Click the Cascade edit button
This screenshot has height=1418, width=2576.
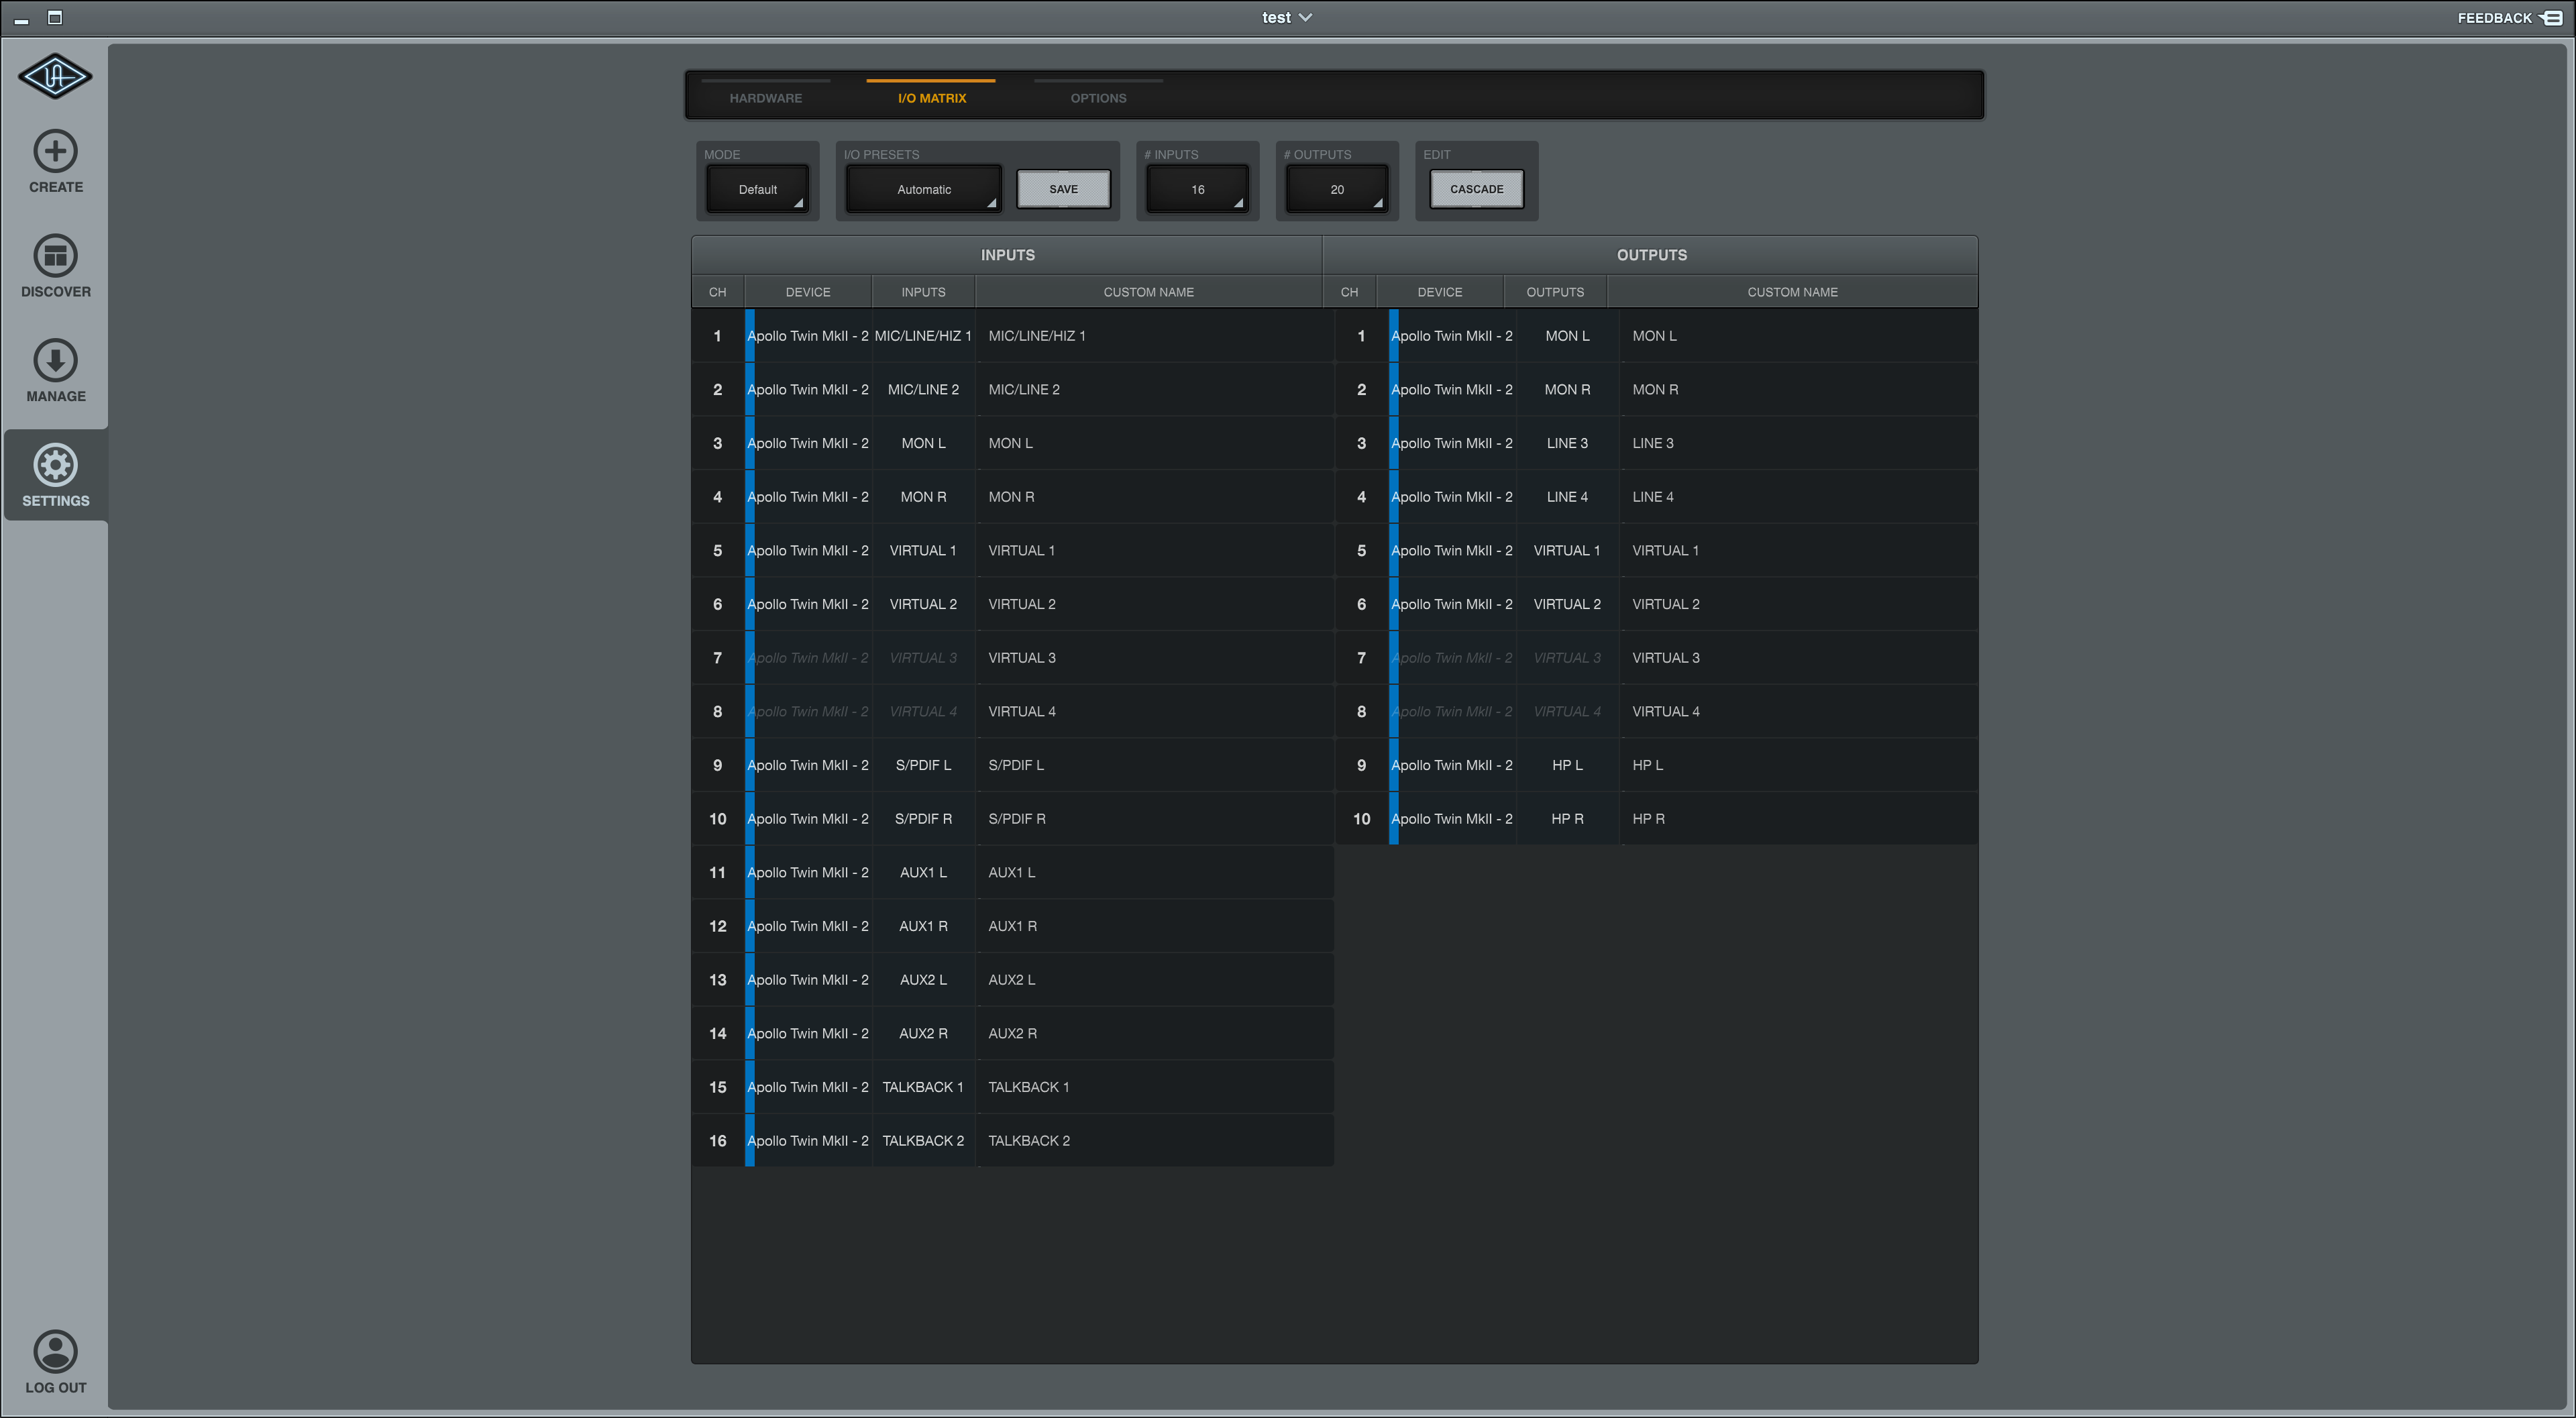tap(1476, 189)
